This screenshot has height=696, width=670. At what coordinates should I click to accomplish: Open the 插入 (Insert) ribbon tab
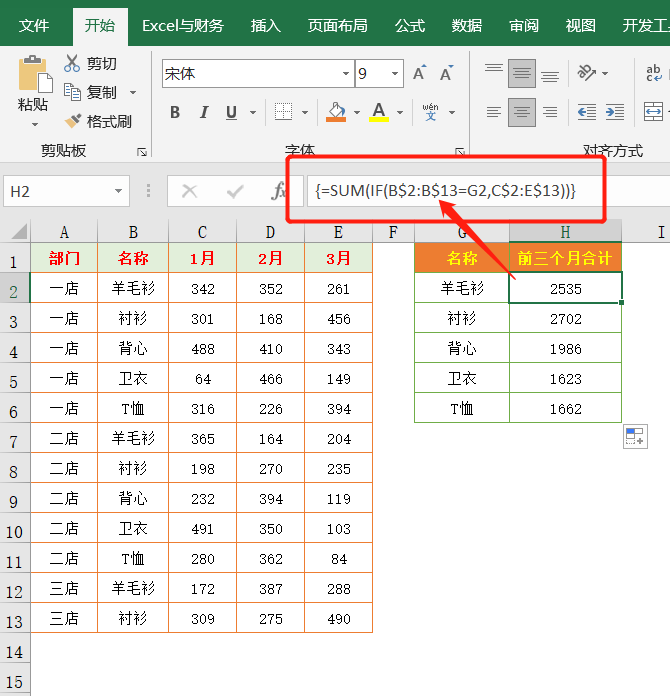click(265, 25)
